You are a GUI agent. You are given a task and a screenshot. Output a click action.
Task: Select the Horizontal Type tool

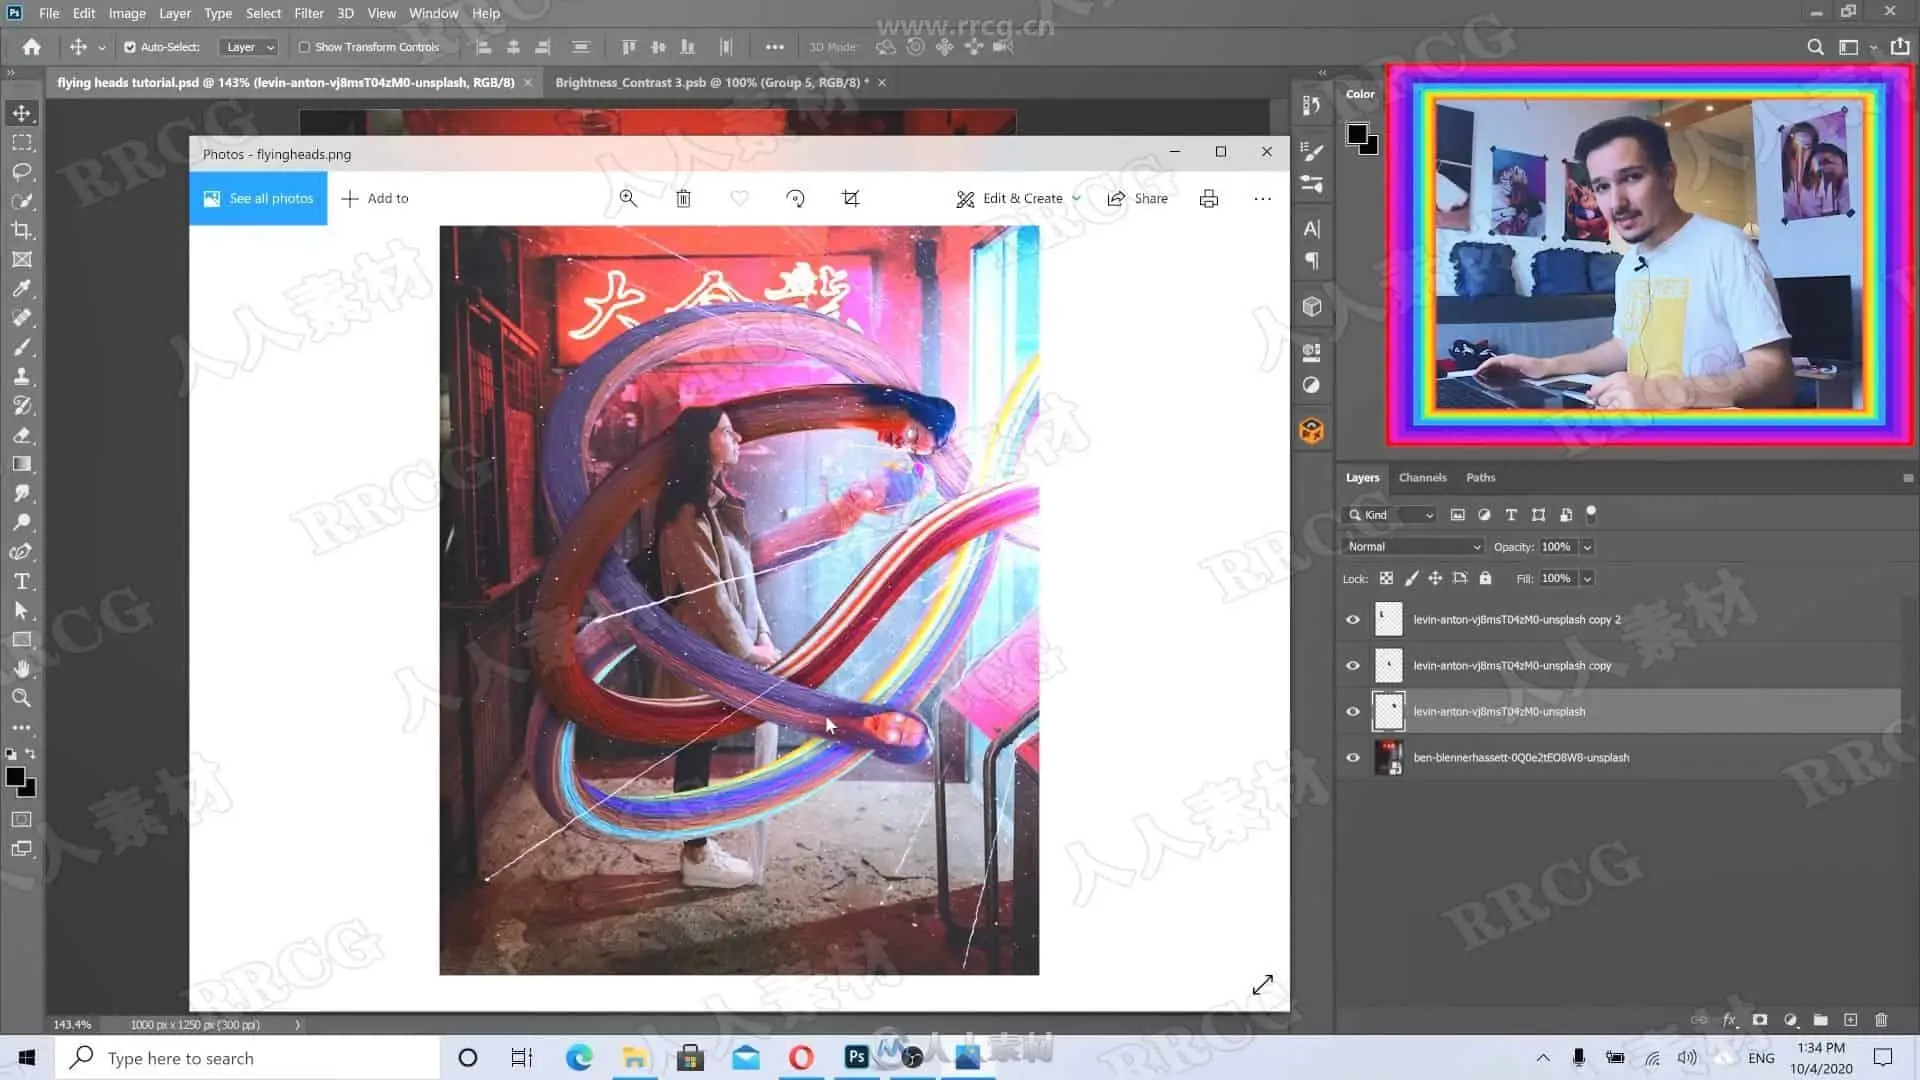tap(22, 581)
